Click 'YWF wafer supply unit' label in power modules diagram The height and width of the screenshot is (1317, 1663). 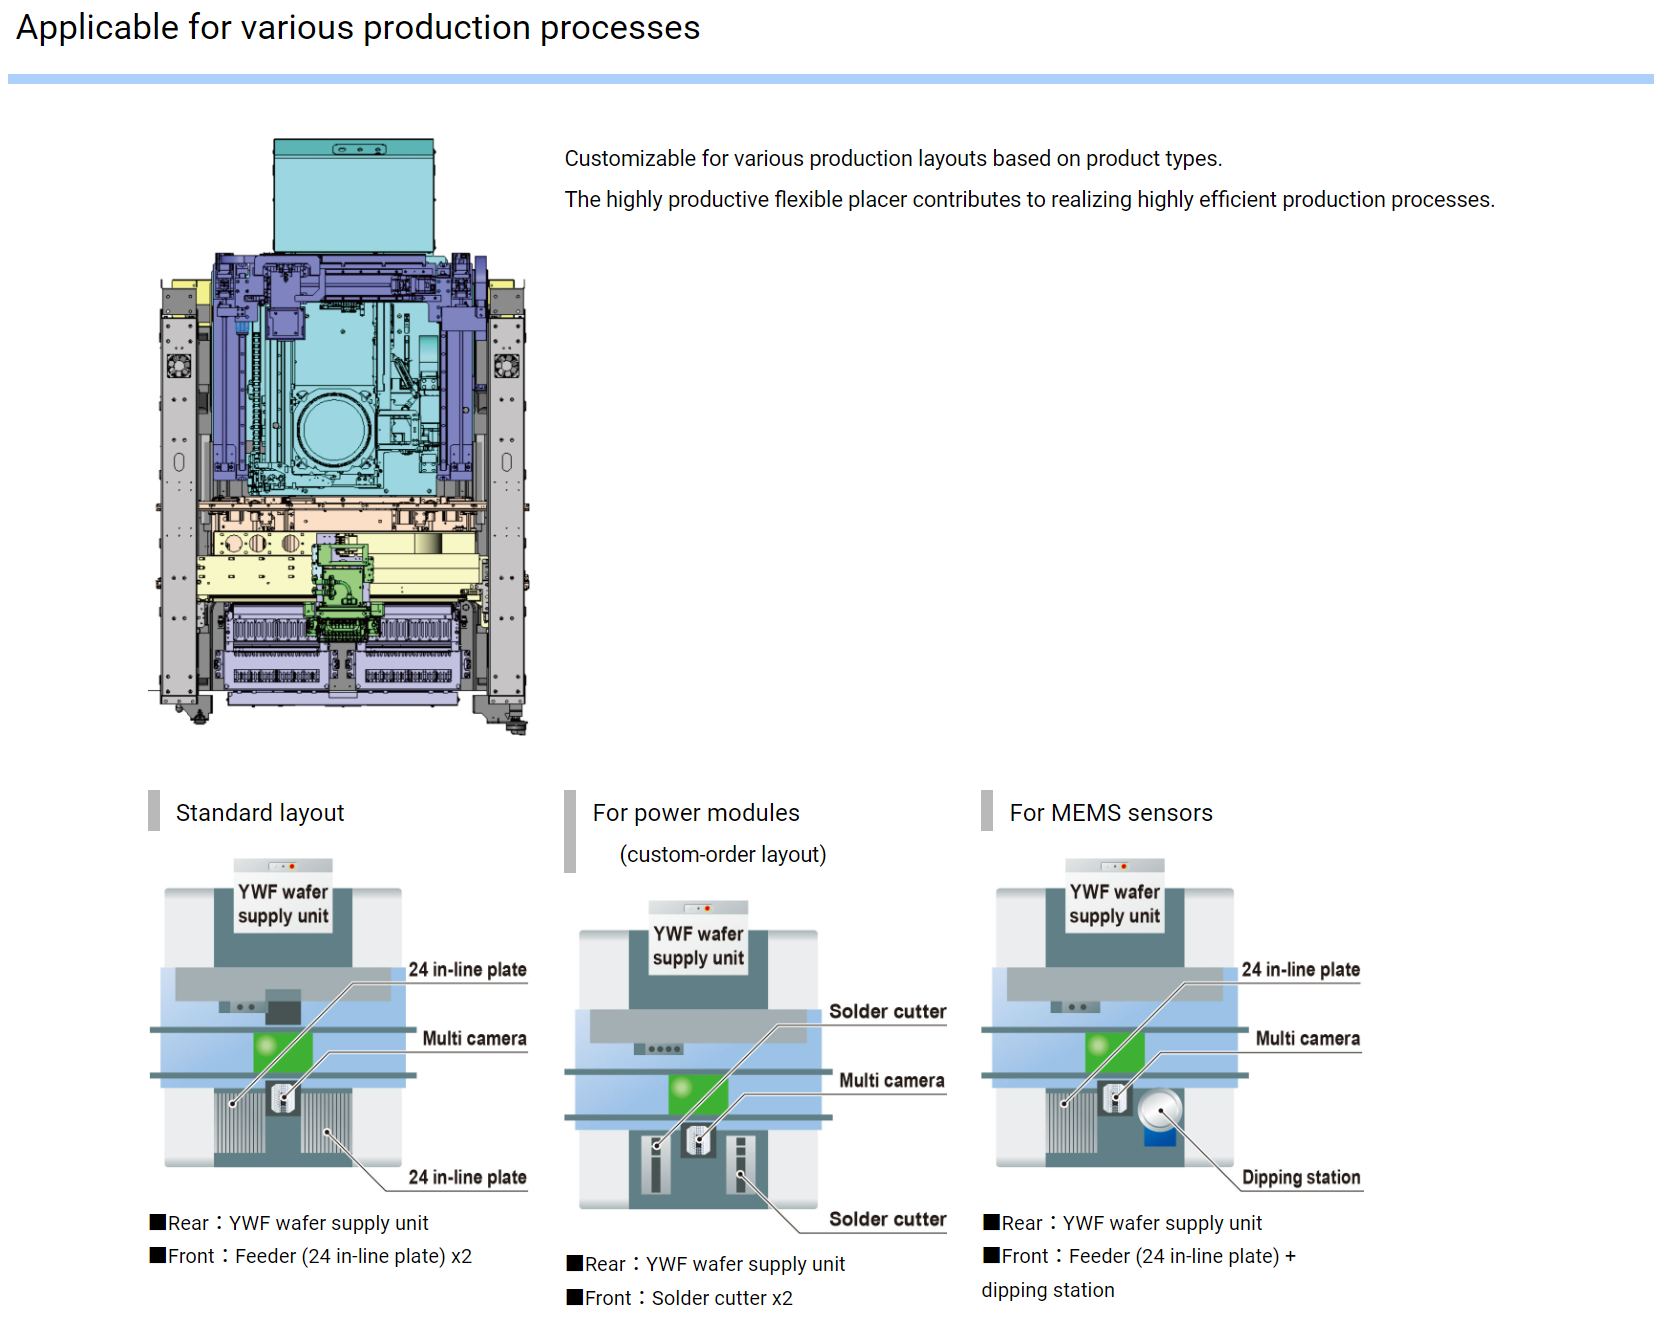coord(698,946)
